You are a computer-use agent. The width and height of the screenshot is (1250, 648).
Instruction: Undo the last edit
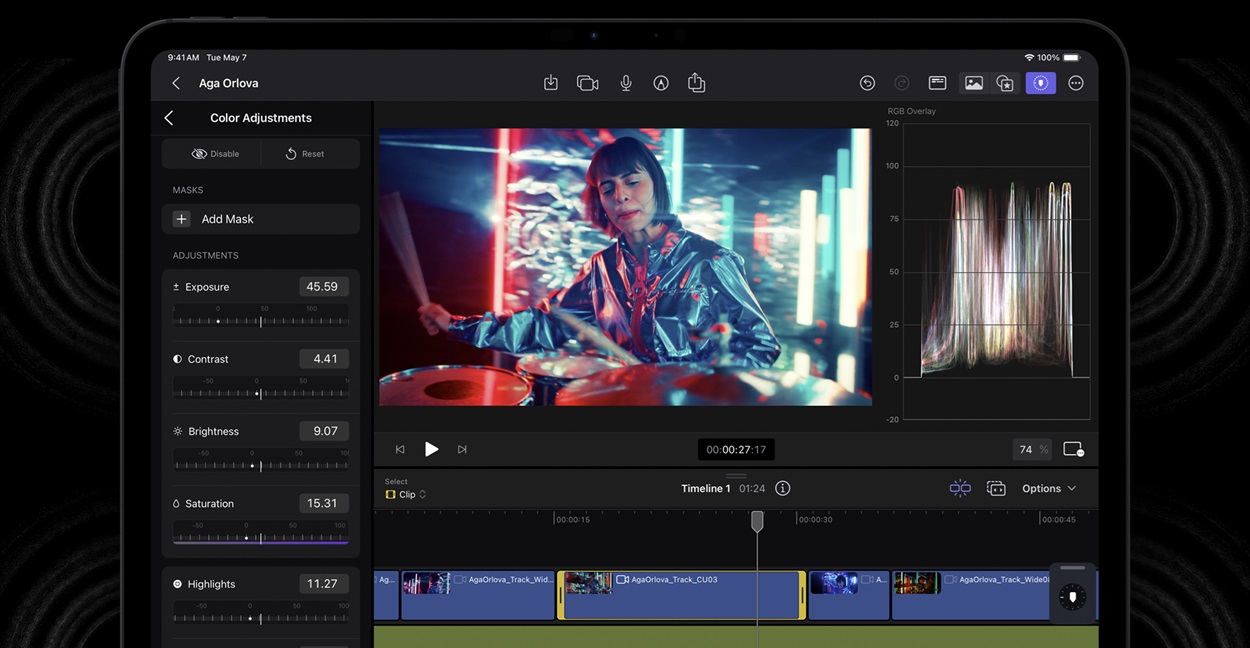coord(867,83)
